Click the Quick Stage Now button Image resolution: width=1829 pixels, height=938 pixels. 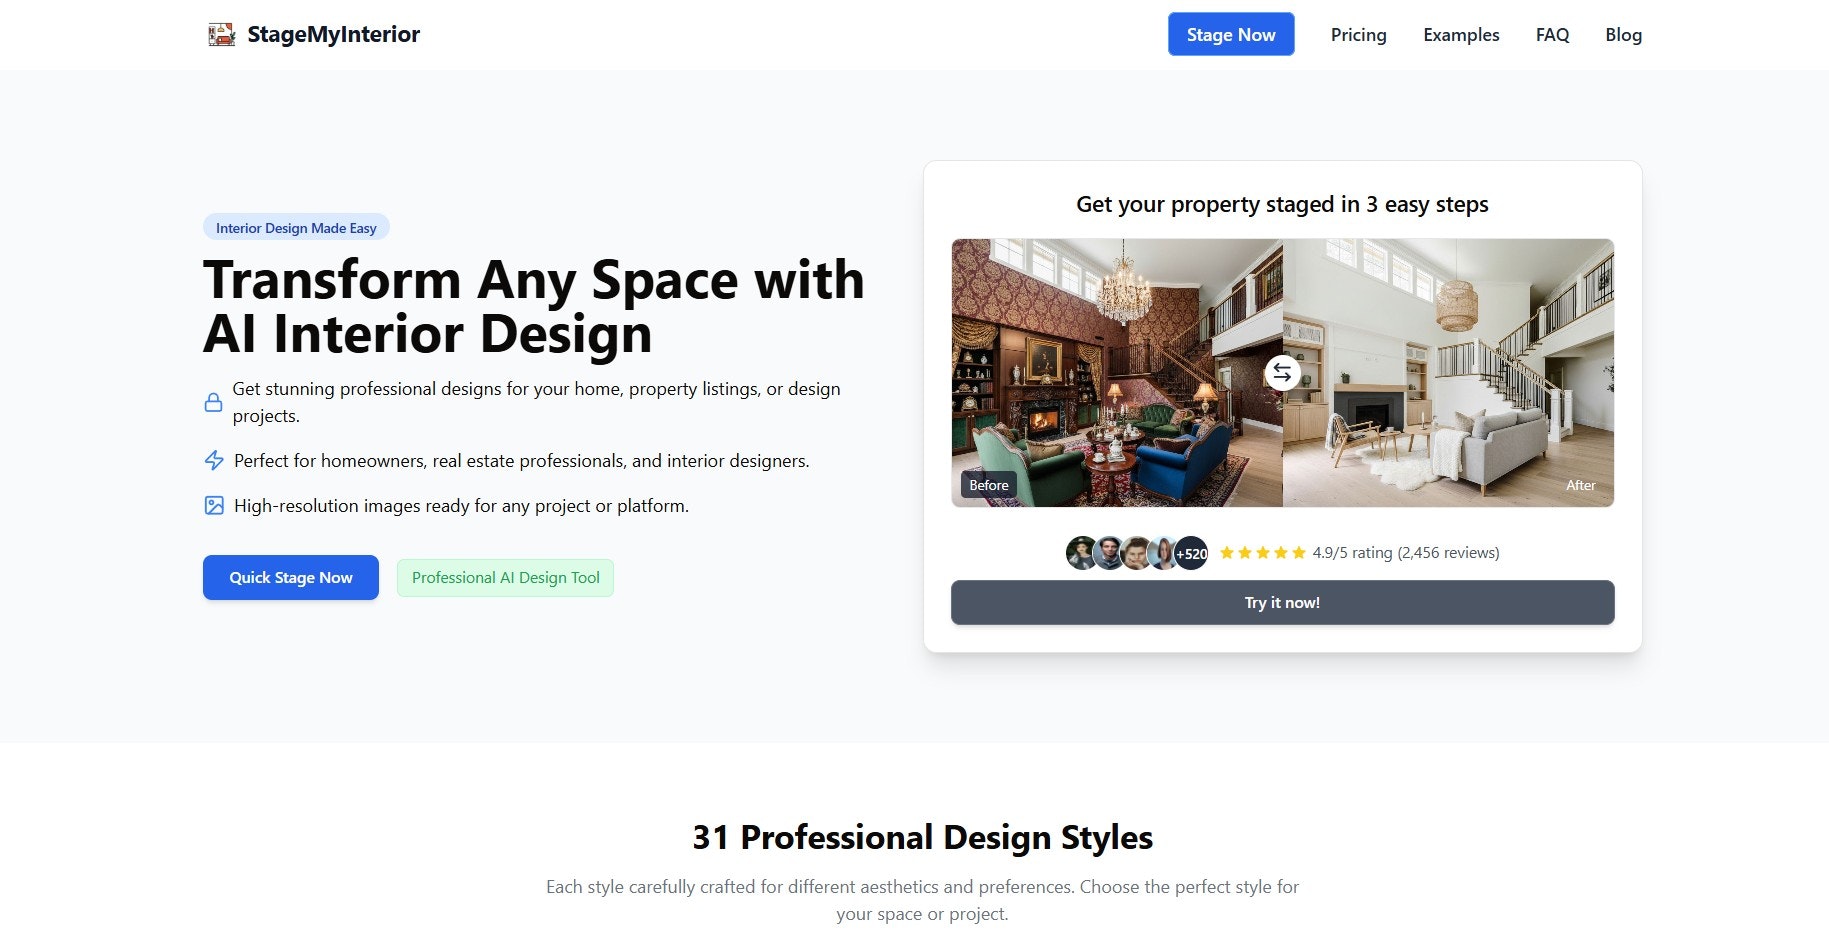tap(290, 577)
